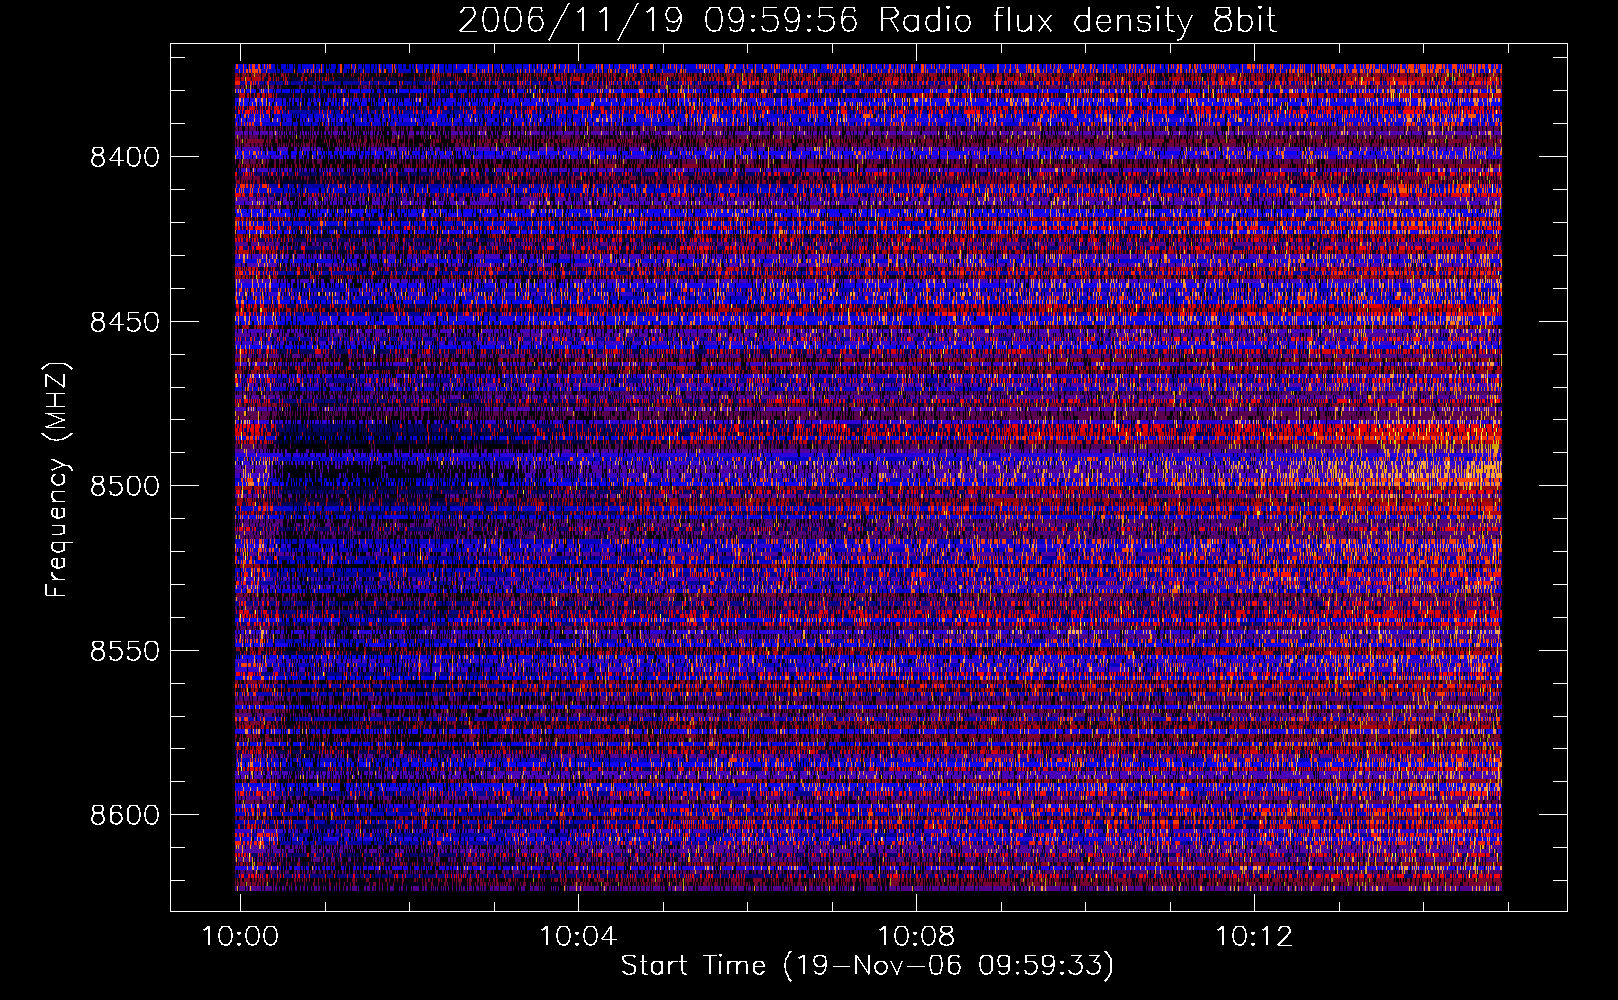The width and height of the screenshot is (1618, 1000).
Task: Select the 8600 frequency axis label
Action: (x=124, y=815)
